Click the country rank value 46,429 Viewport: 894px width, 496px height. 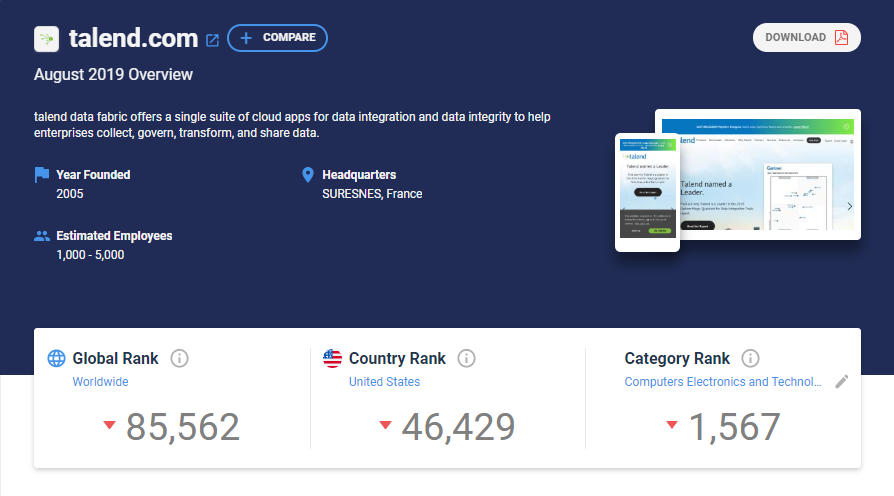point(458,426)
